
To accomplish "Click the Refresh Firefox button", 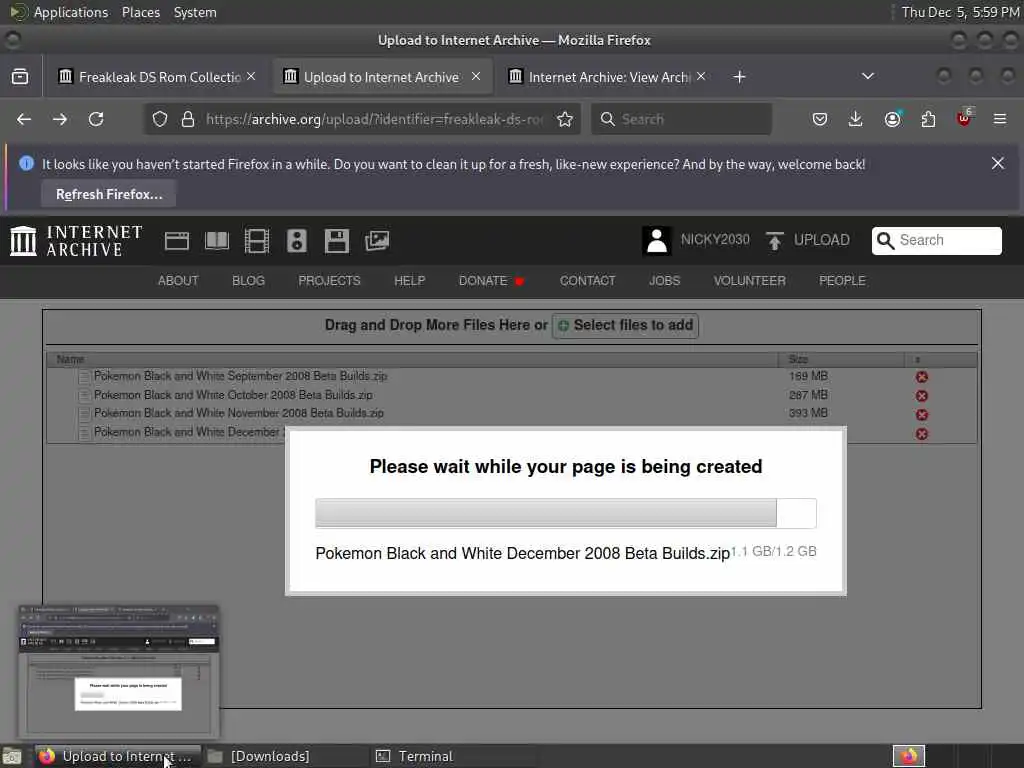I will point(109,195).
